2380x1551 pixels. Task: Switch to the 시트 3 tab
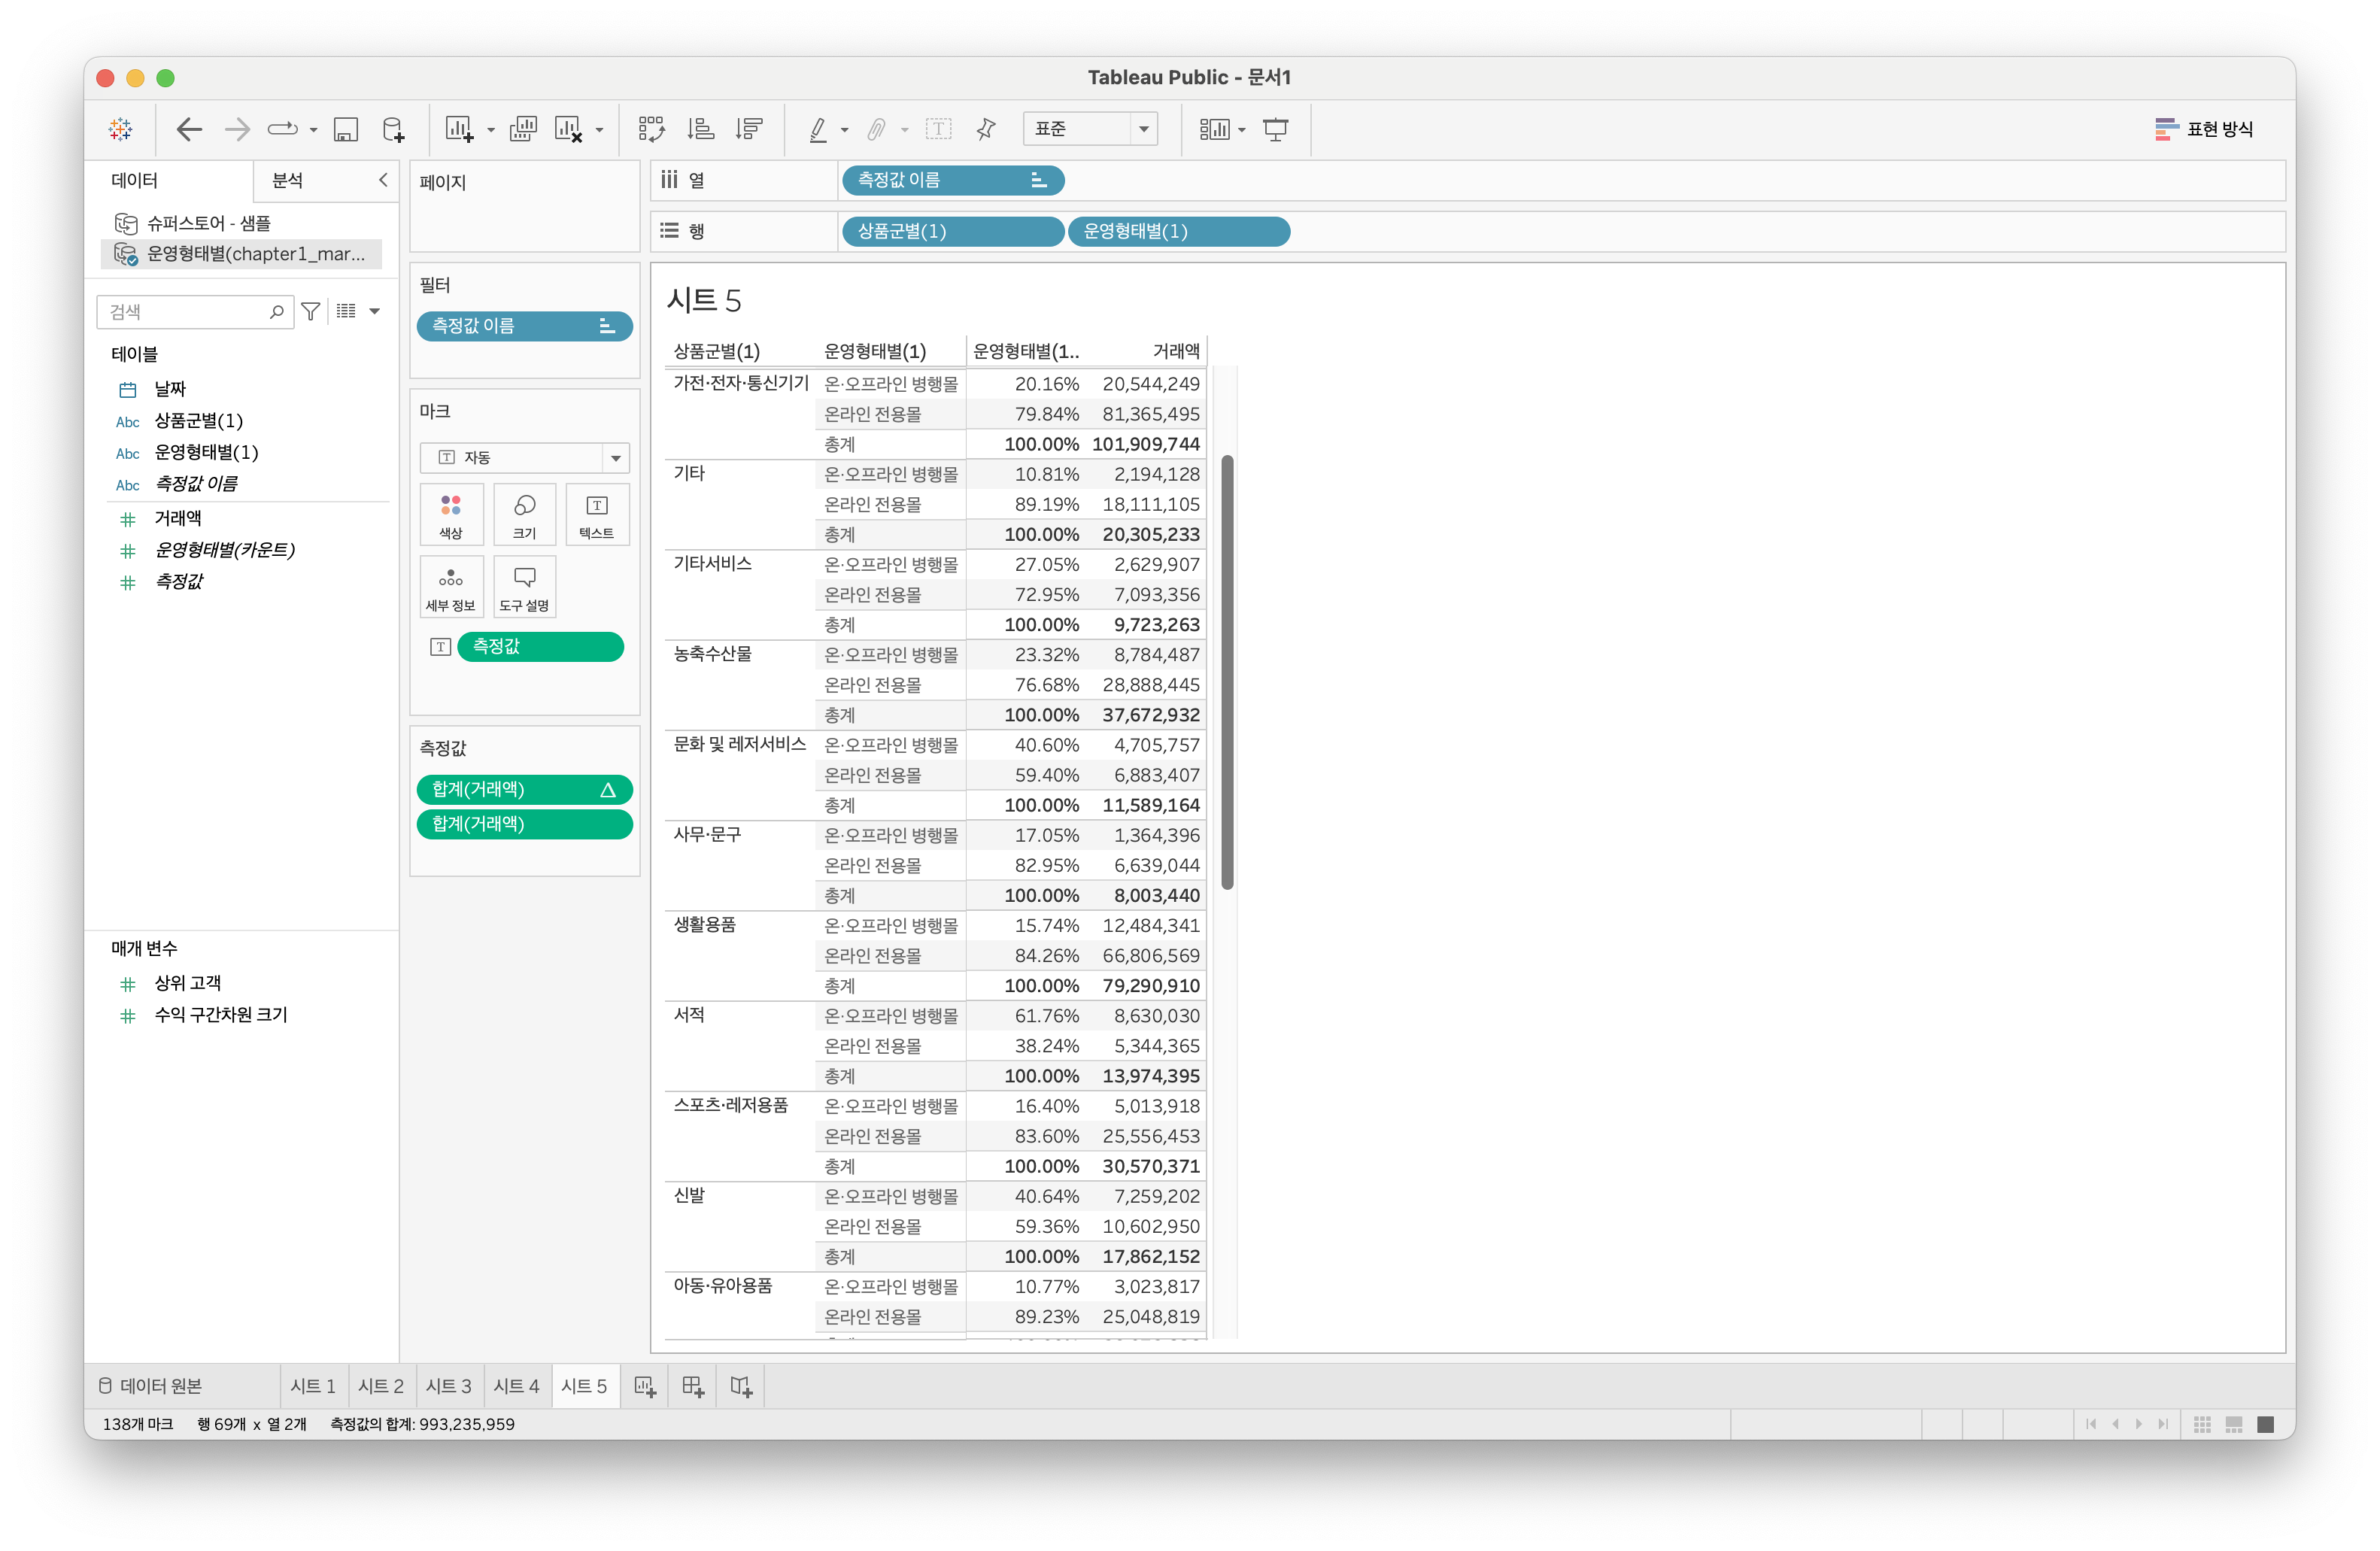448,1386
